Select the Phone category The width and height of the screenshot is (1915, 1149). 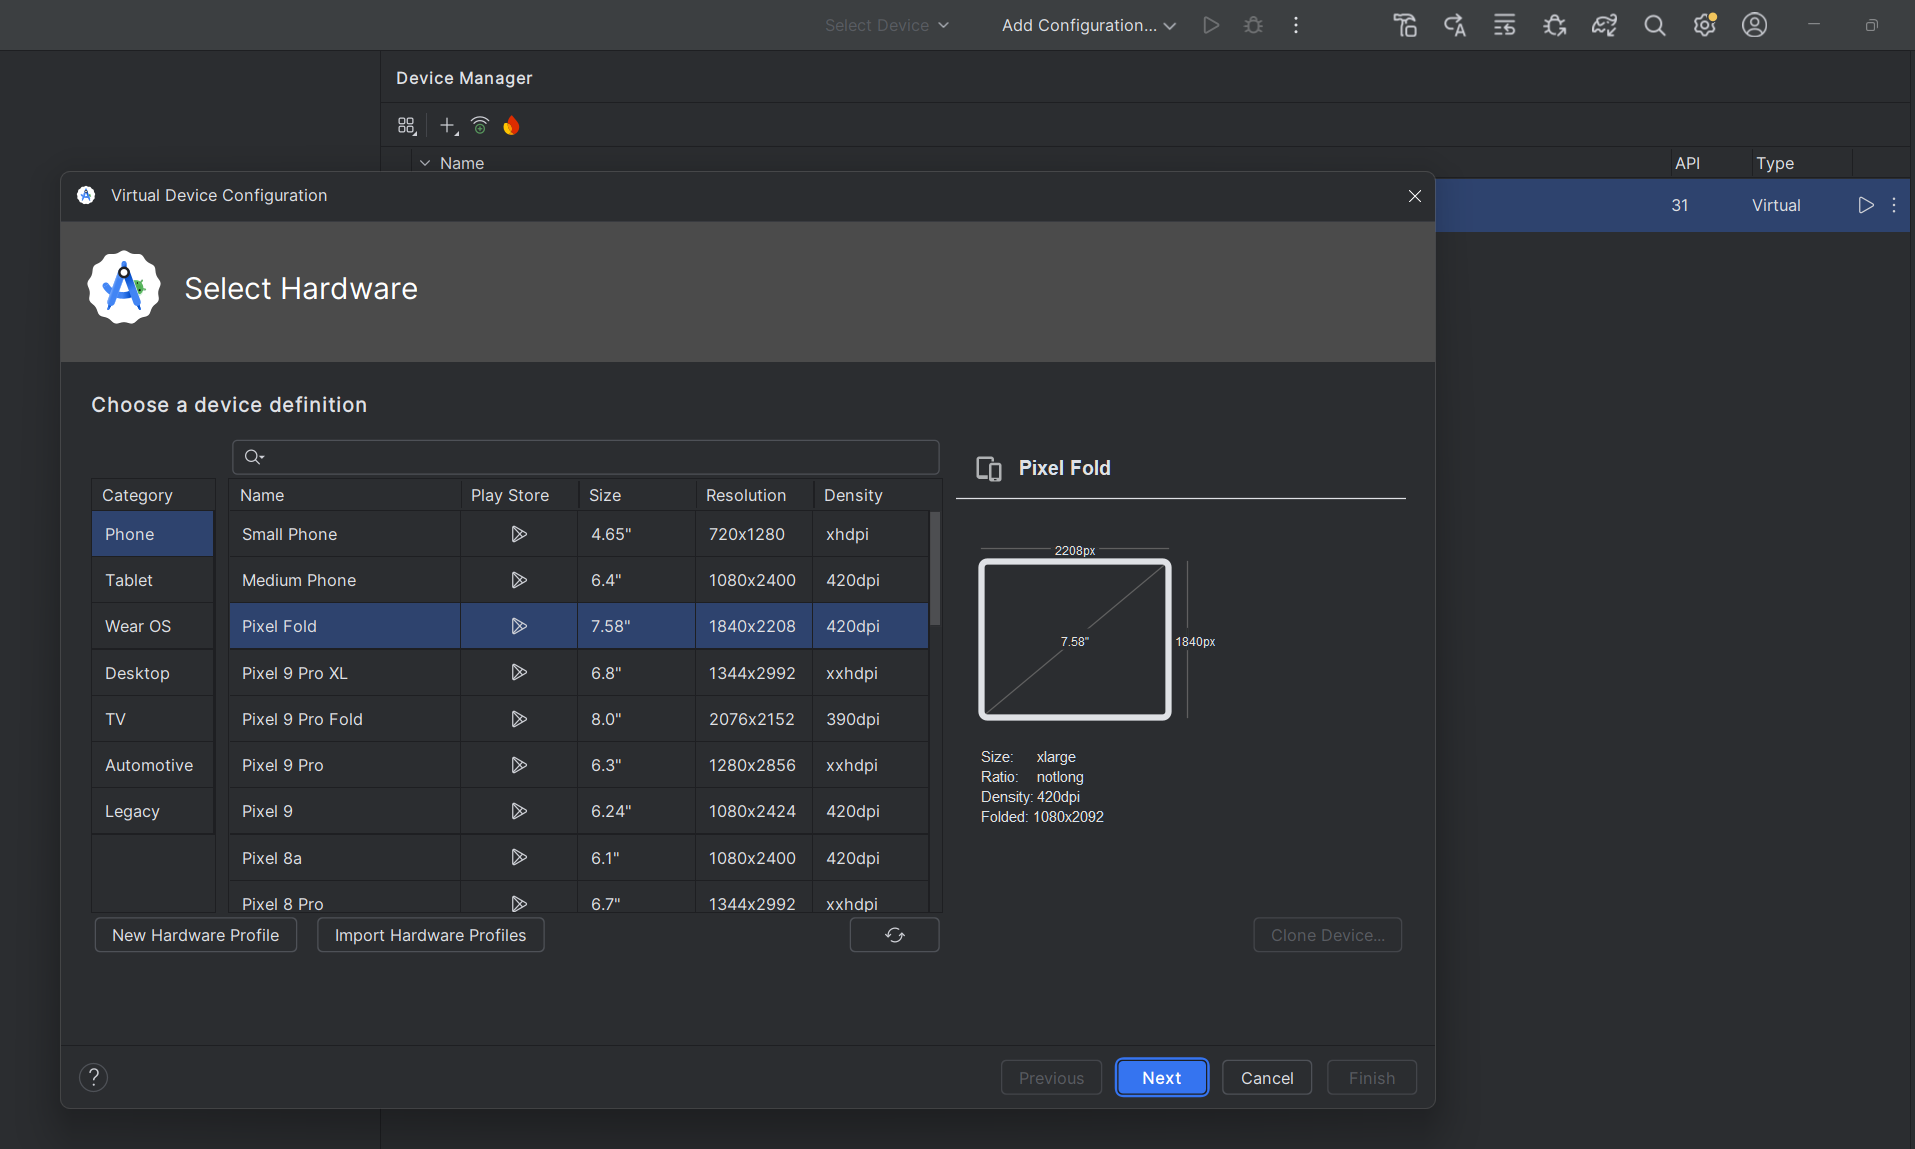coord(152,534)
